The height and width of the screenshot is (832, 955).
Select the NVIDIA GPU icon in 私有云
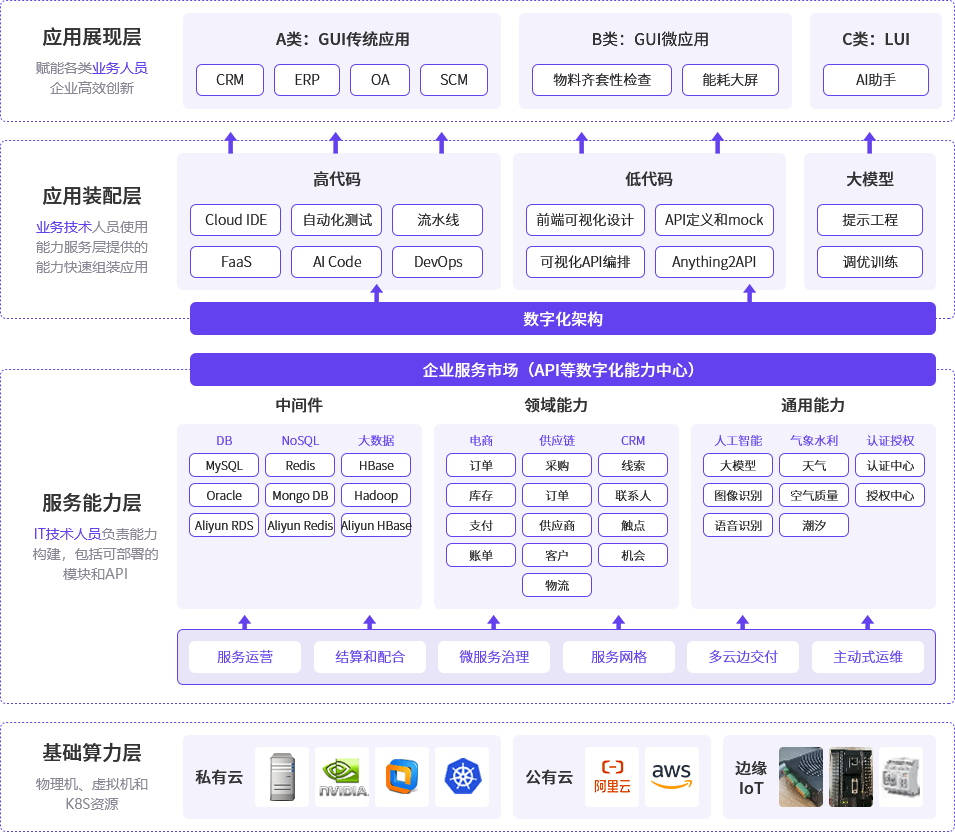tap(342, 777)
